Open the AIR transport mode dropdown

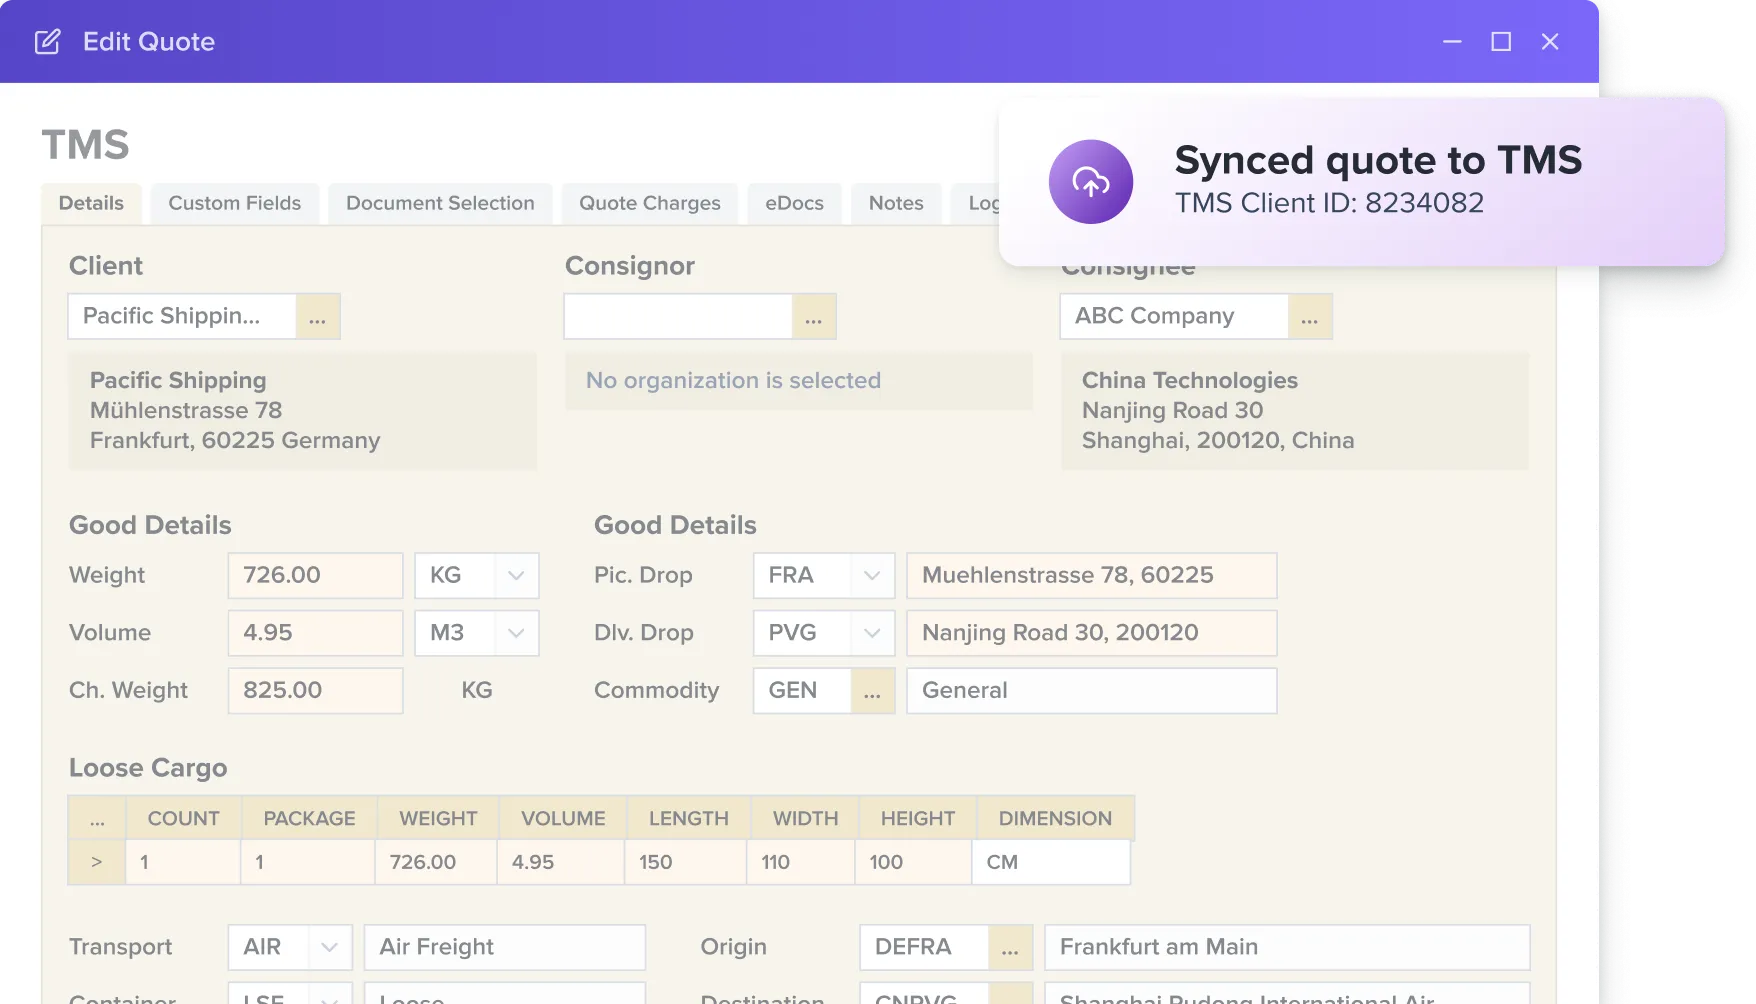pos(330,947)
